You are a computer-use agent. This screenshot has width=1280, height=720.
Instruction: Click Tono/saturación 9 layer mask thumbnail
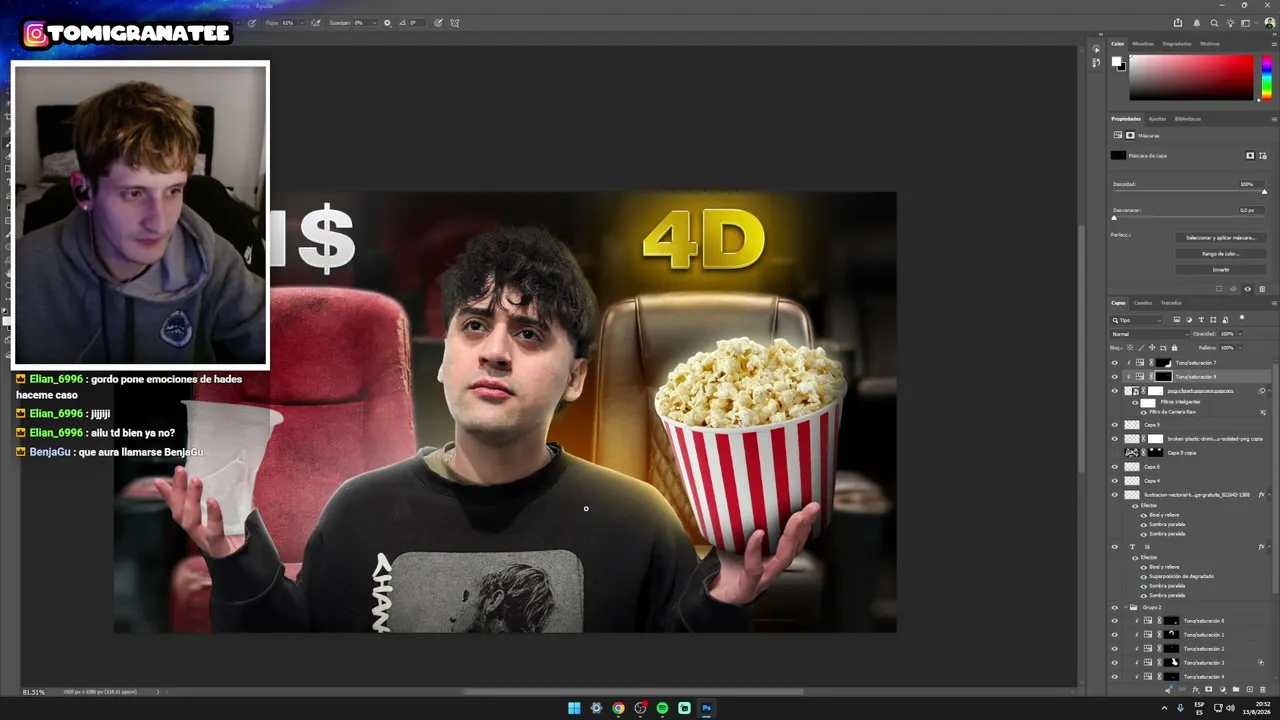pos(1164,377)
